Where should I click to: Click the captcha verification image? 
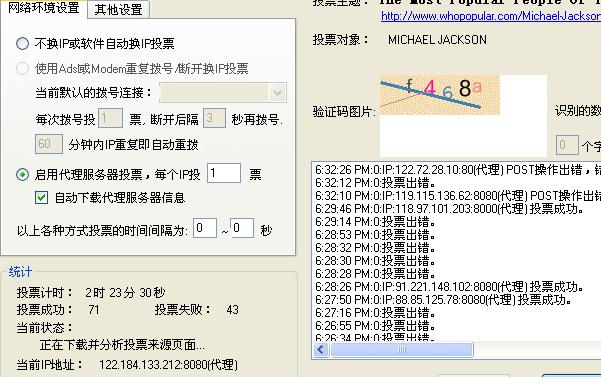440,95
